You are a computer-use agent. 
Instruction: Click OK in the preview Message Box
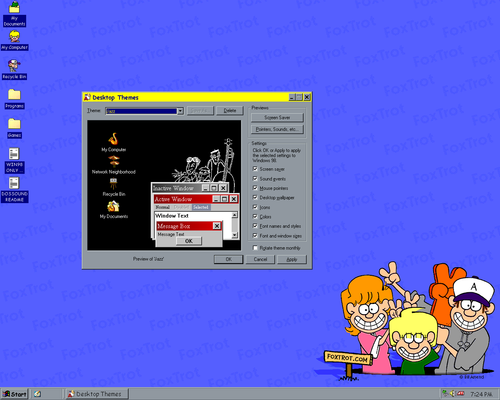coord(189,241)
